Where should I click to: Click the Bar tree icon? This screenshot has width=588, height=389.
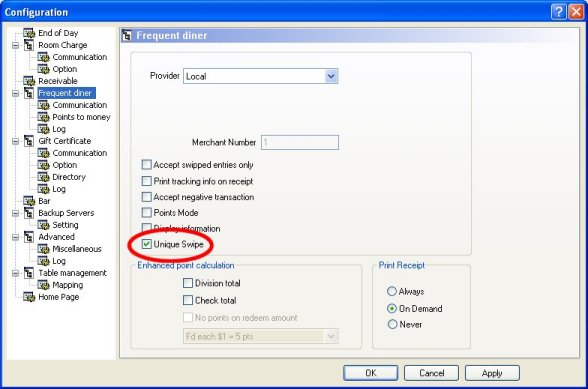coord(29,201)
